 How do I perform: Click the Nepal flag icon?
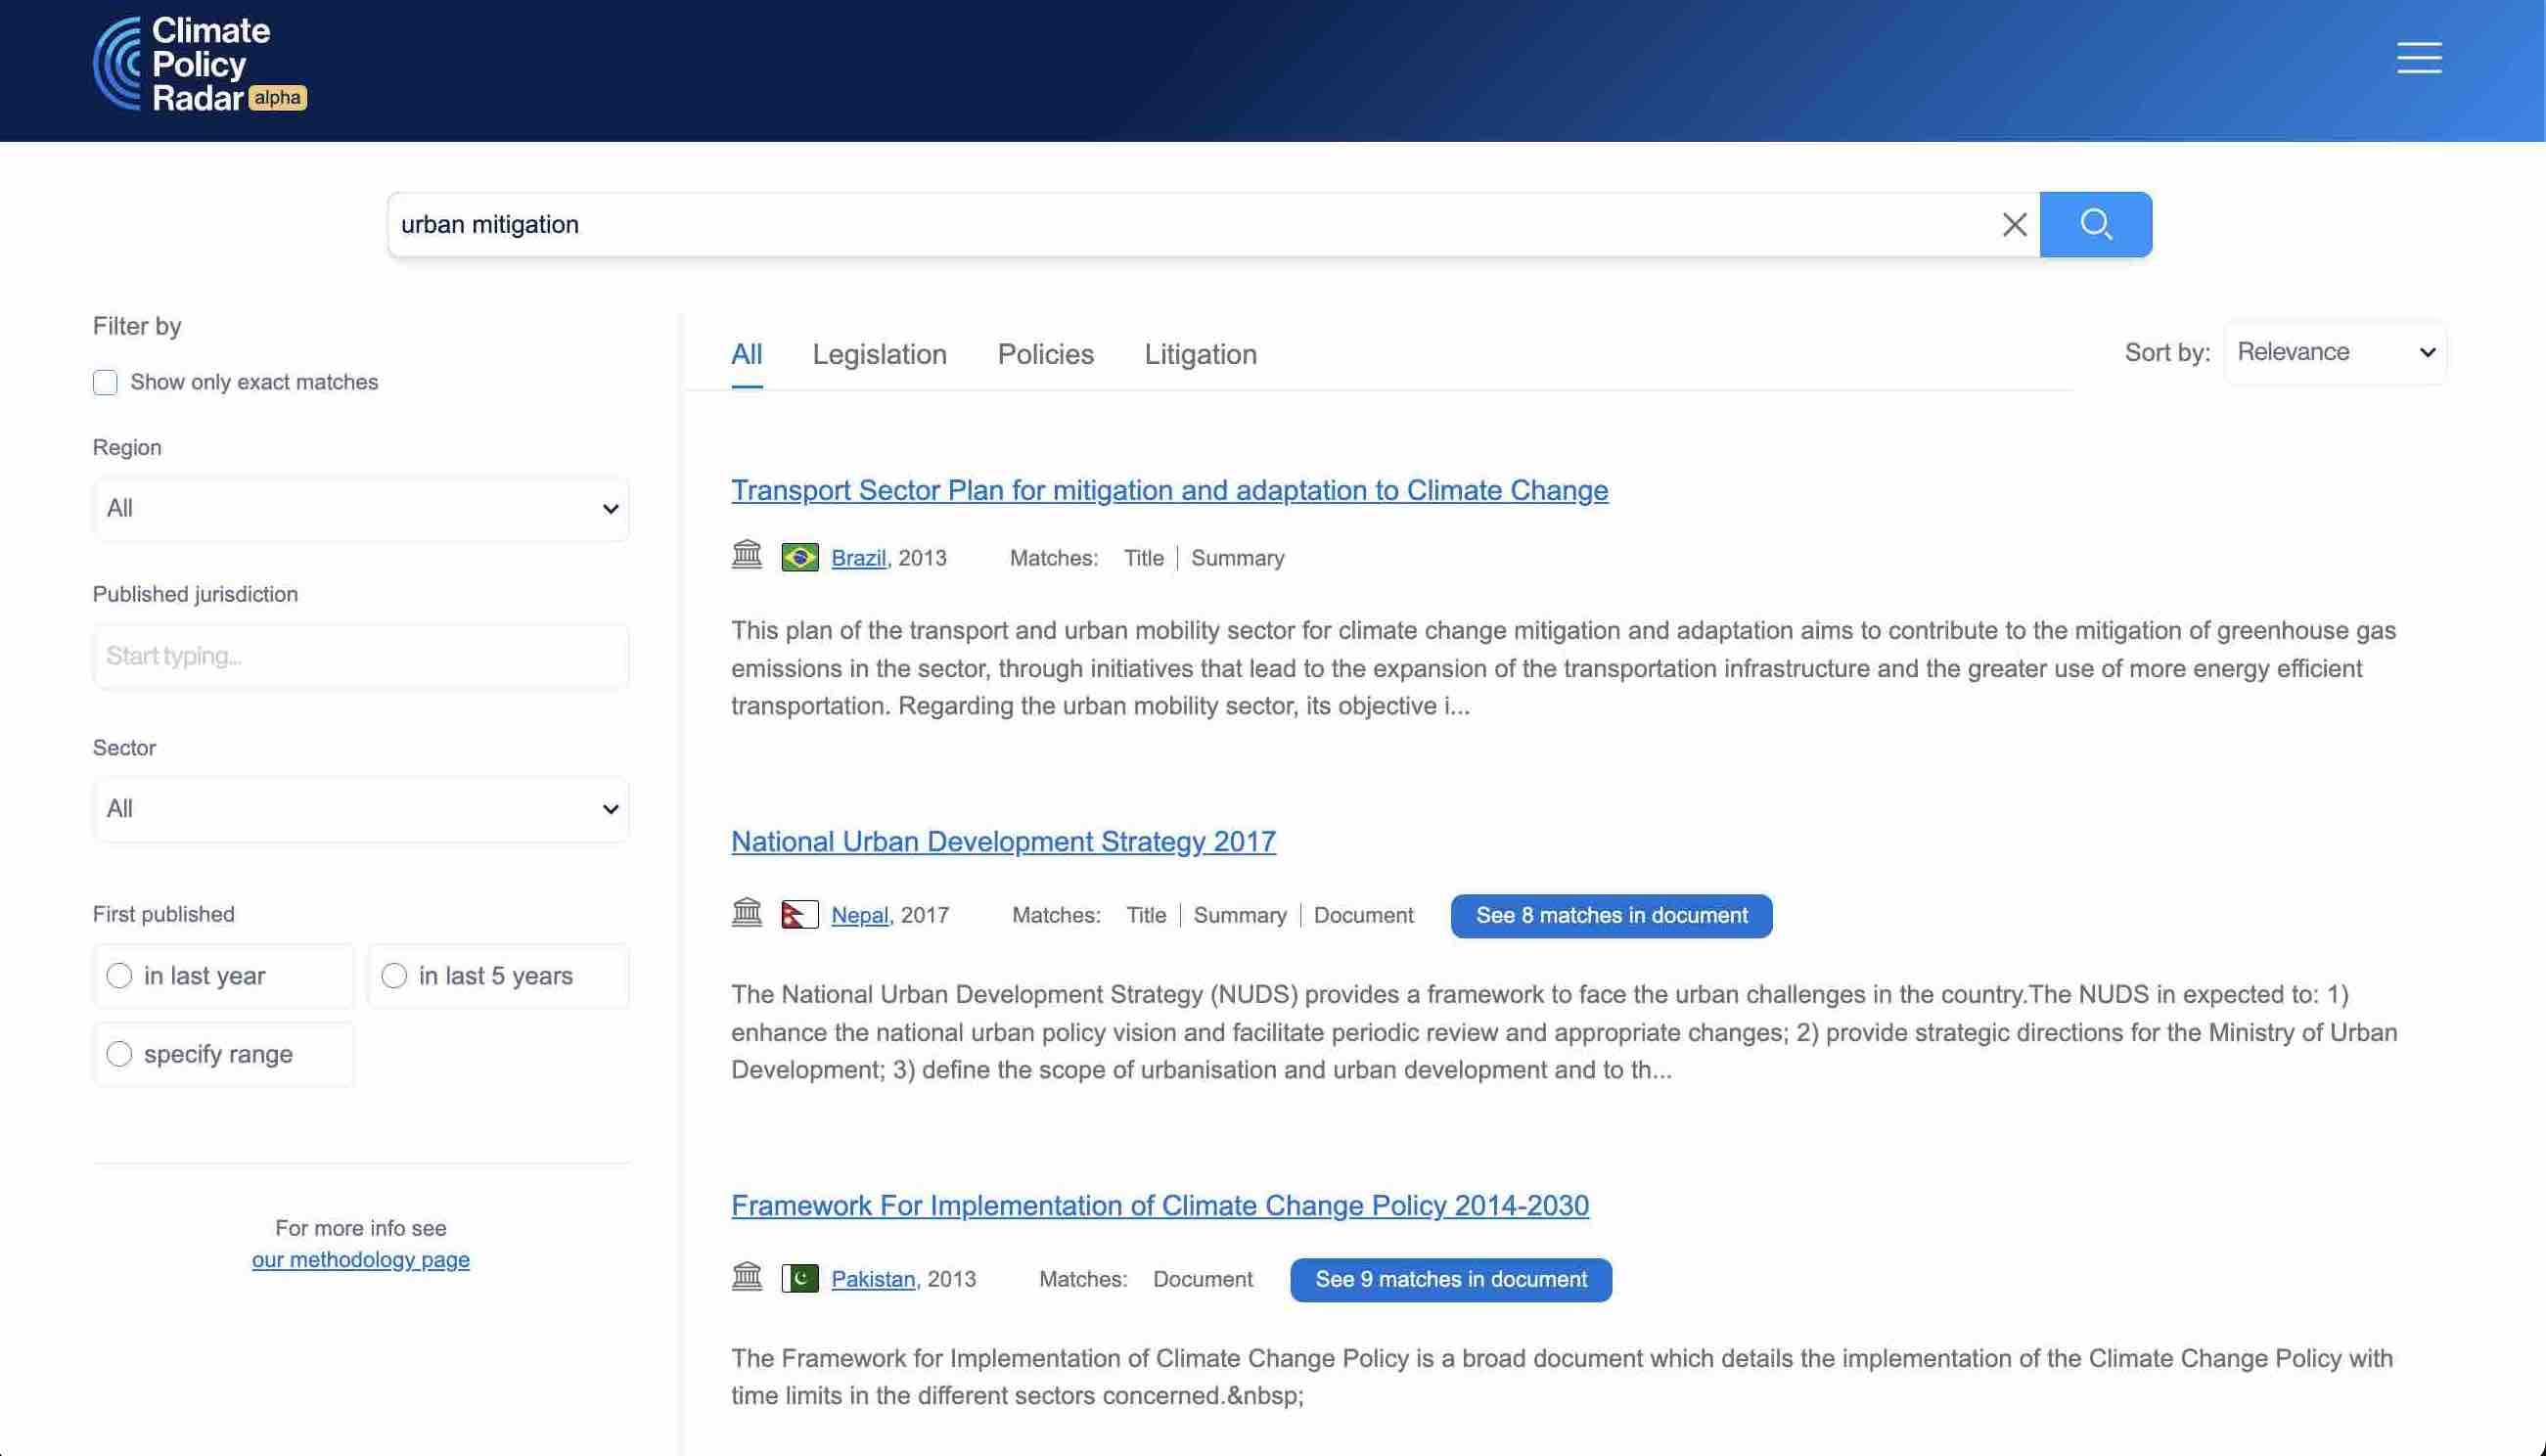point(799,915)
